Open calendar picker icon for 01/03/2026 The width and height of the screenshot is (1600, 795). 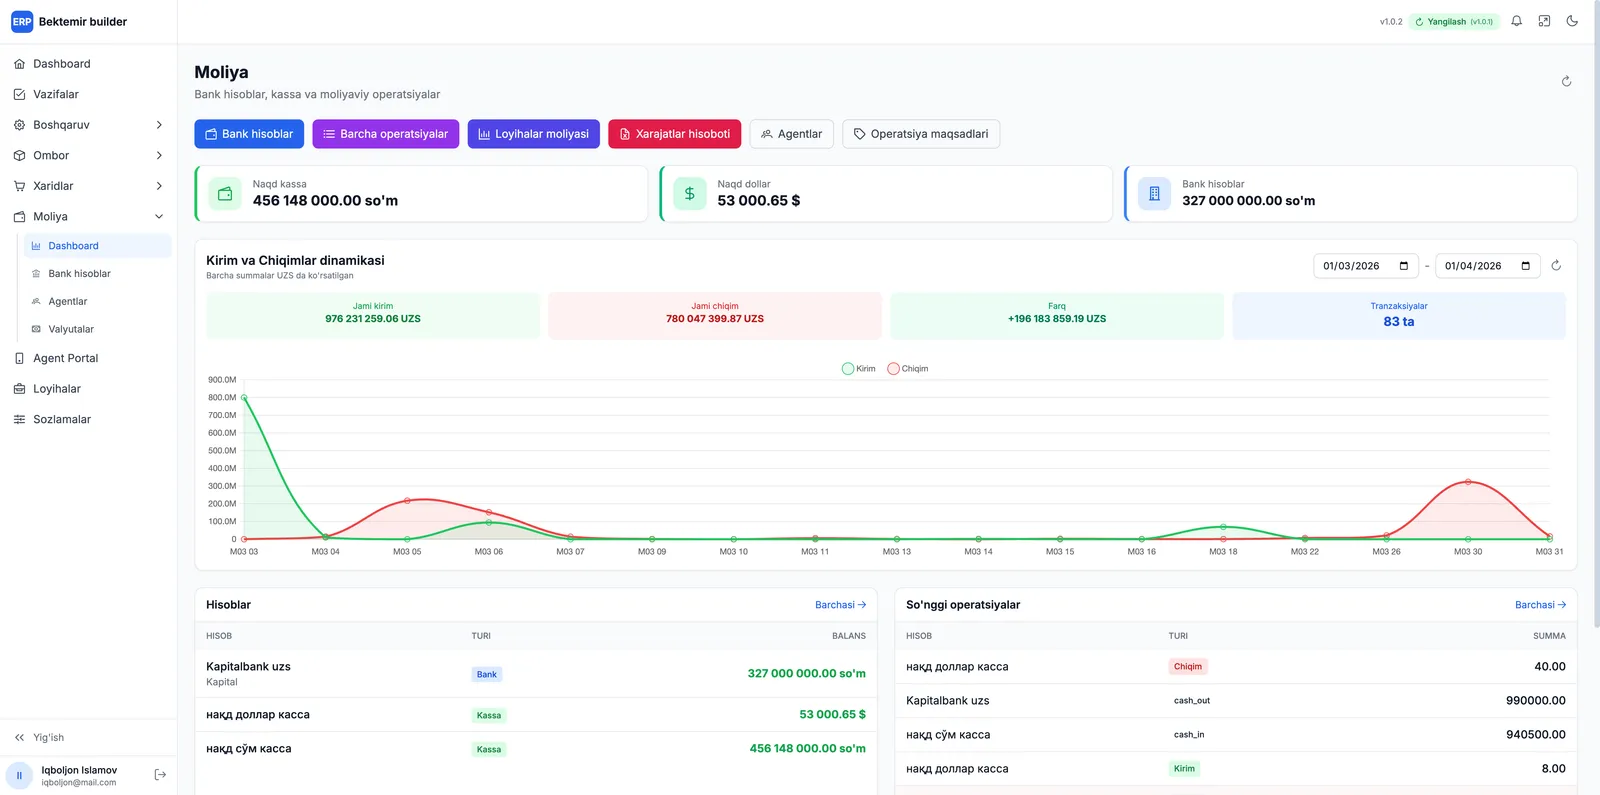point(1404,266)
